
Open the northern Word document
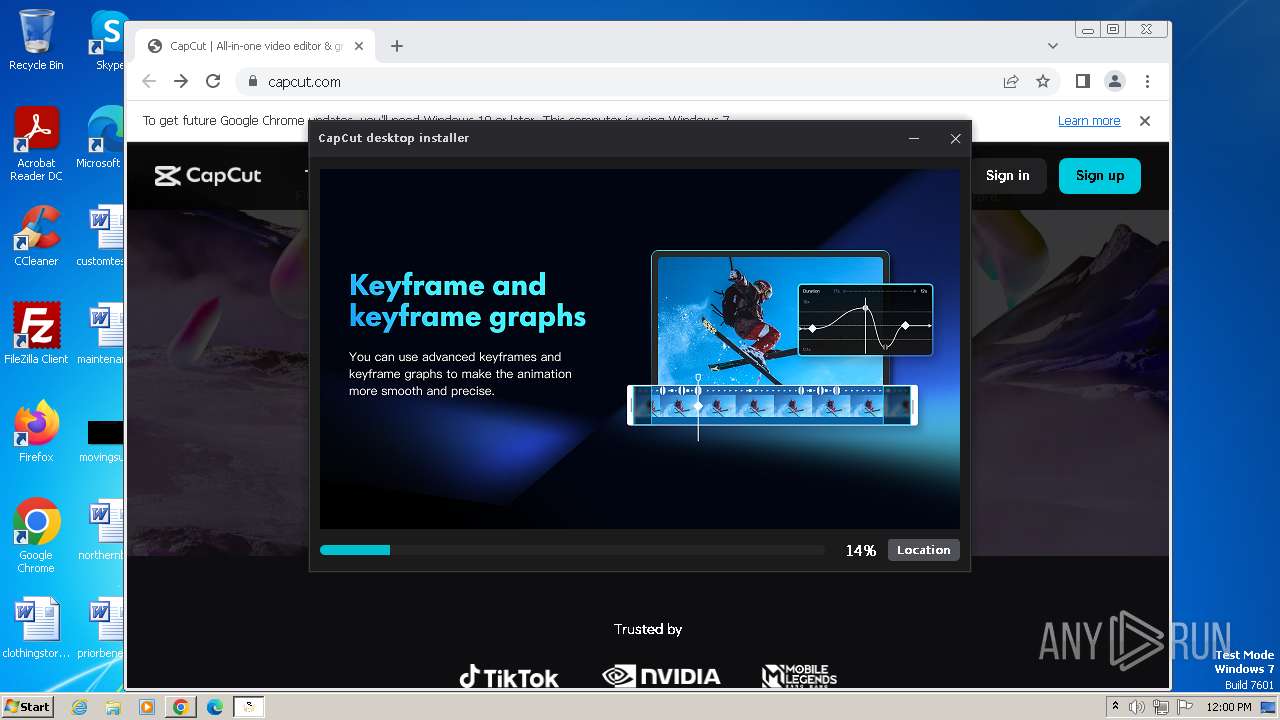[102, 529]
